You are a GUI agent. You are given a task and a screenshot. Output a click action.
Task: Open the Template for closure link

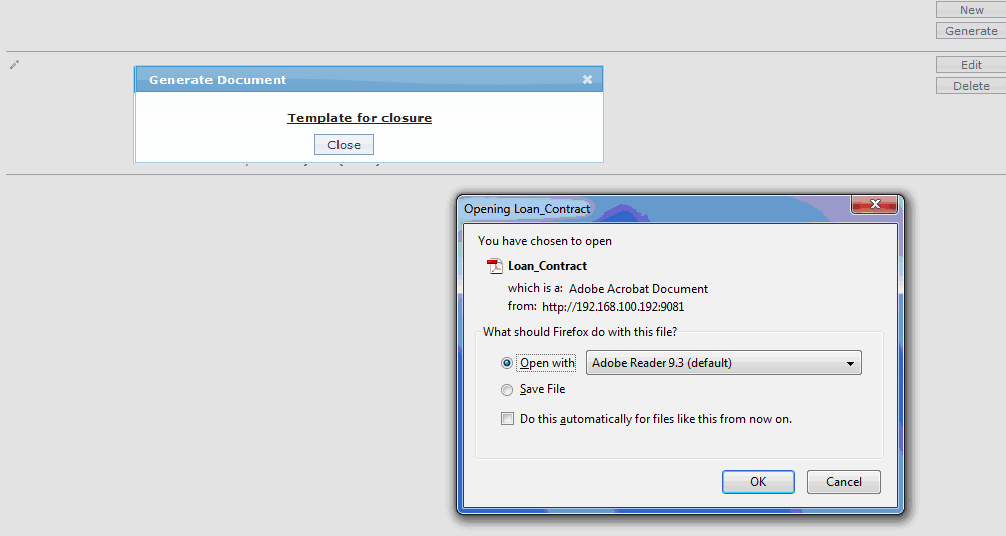(x=360, y=118)
